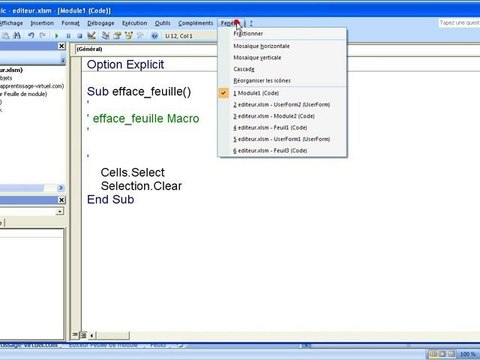Click the 'Selection.Clear' code line
The height and width of the screenshot is (360, 480).
click(x=141, y=186)
